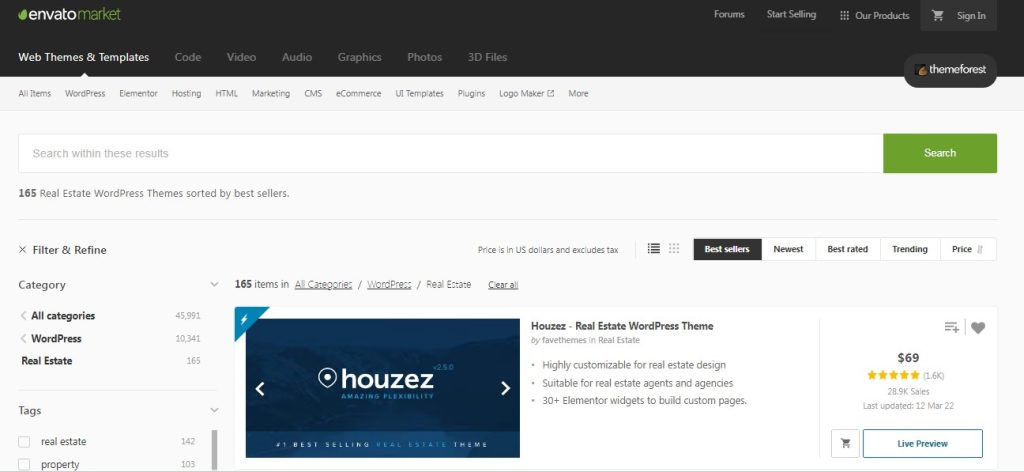Sort results by Price
Viewport: 1024px width, 472px height.
point(968,249)
